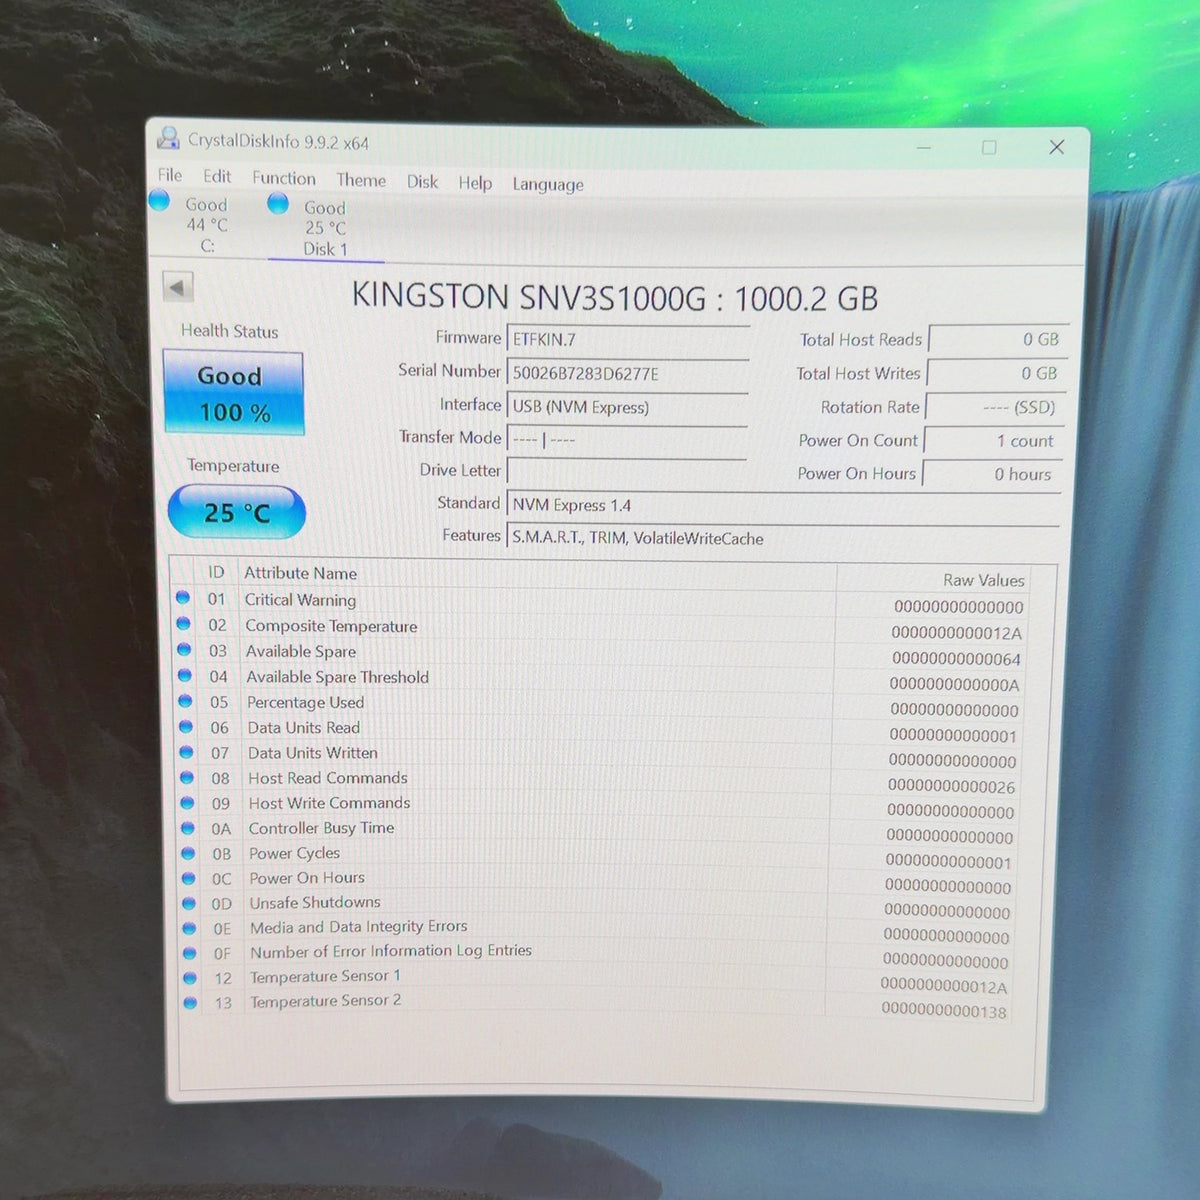Click the status dot for Available Spare row 03
Image resolution: width=1200 pixels, height=1200 pixels.
click(x=184, y=650)
